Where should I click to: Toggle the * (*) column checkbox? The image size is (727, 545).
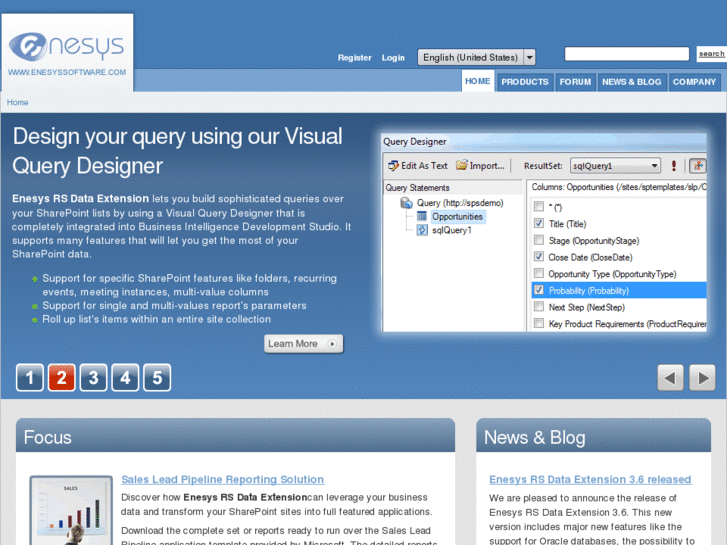click(538, 206)
